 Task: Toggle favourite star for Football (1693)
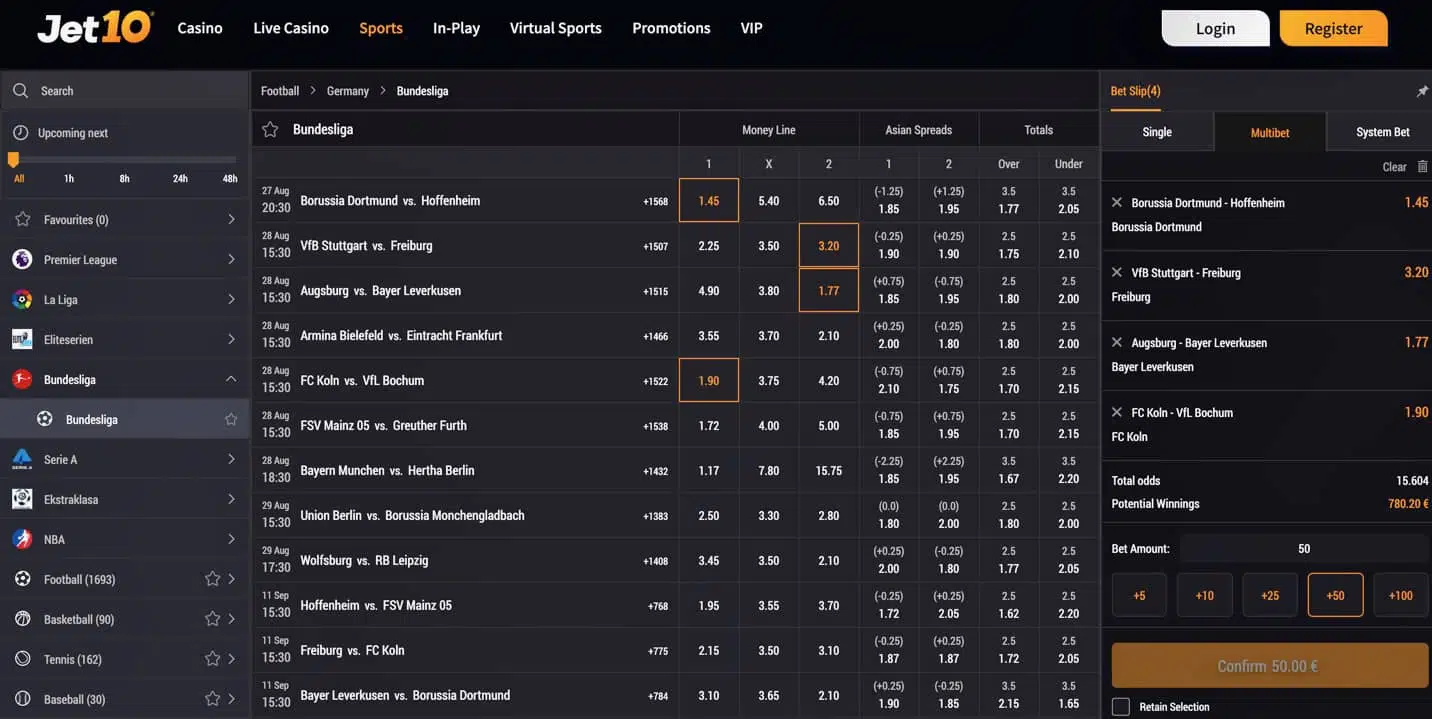(x=212, y=579)
